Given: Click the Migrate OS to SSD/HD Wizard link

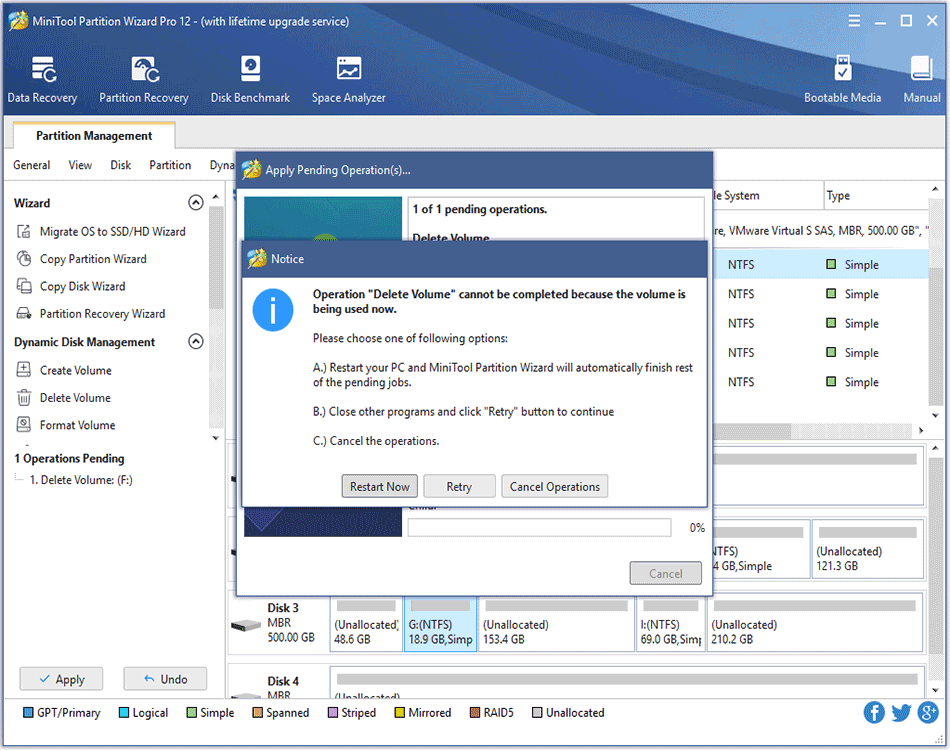Looking at the screenshot, I should (x=113, y=231).
